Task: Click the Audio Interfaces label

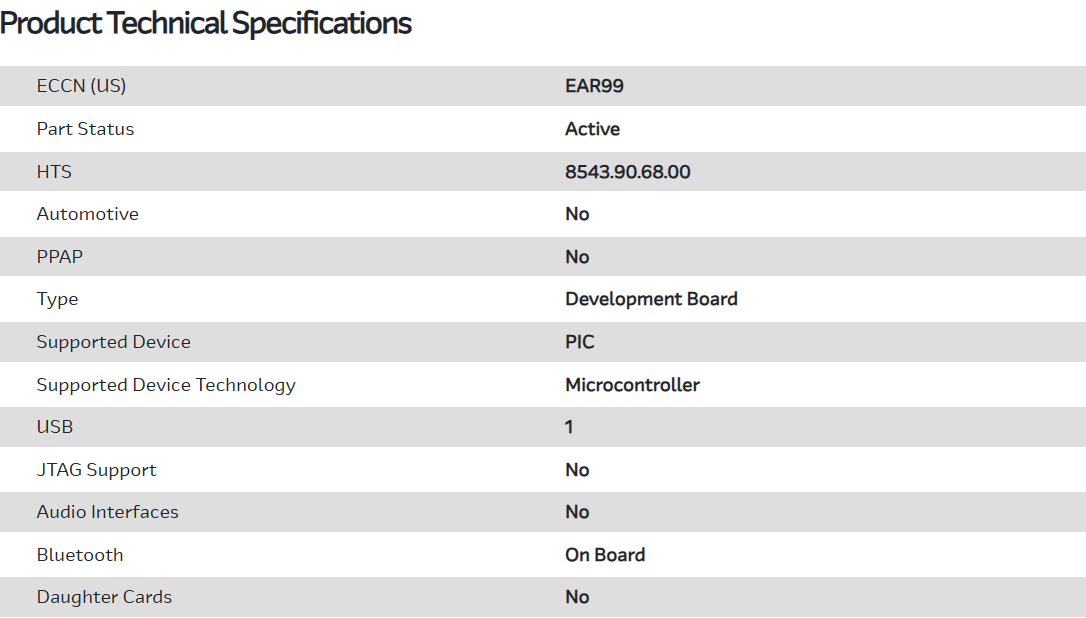Action: 107,512
